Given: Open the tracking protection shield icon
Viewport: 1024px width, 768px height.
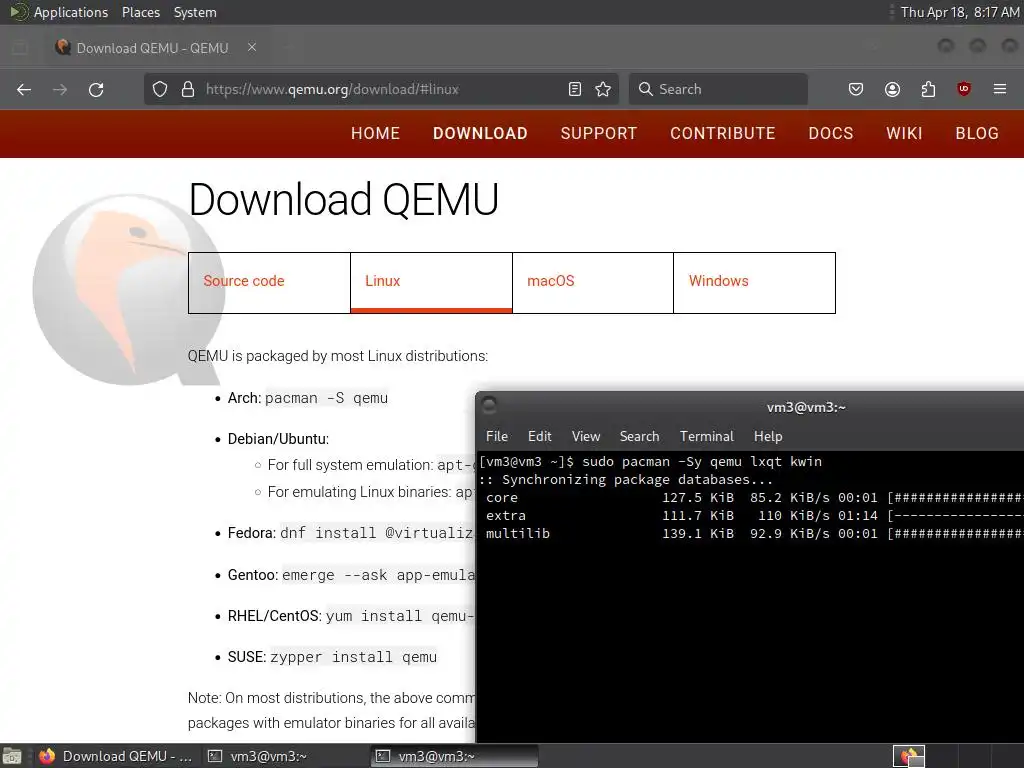Looking at the screenshot, I should 160,89.
